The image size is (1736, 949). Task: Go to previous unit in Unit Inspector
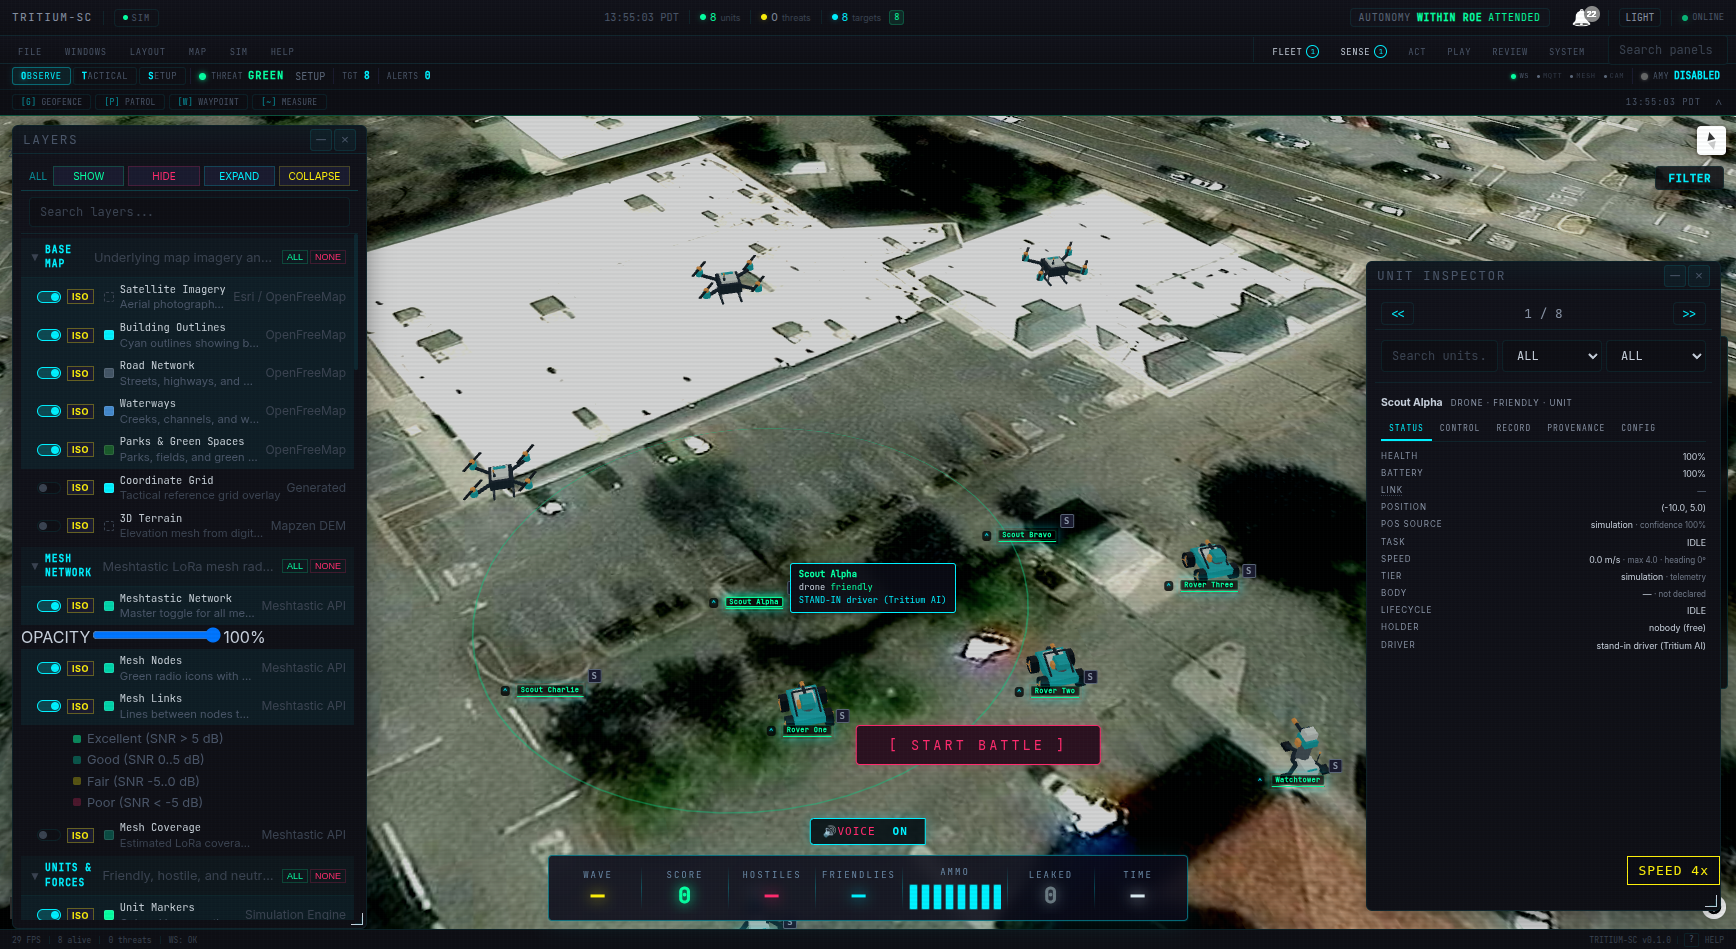[1398, 314]
